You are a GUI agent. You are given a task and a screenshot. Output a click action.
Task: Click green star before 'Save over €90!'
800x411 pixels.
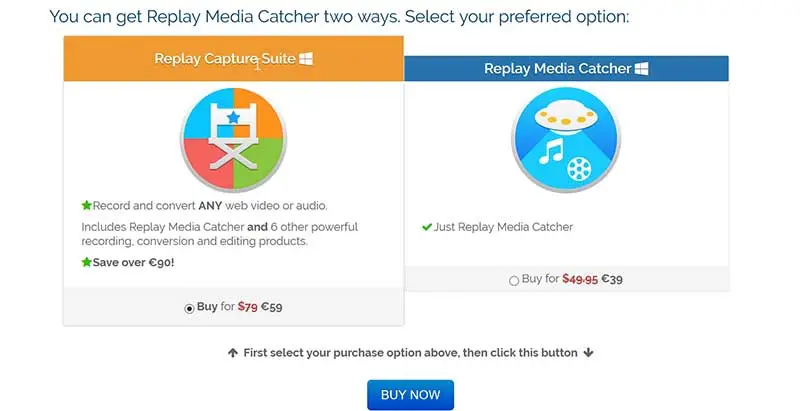pos(86,262)
